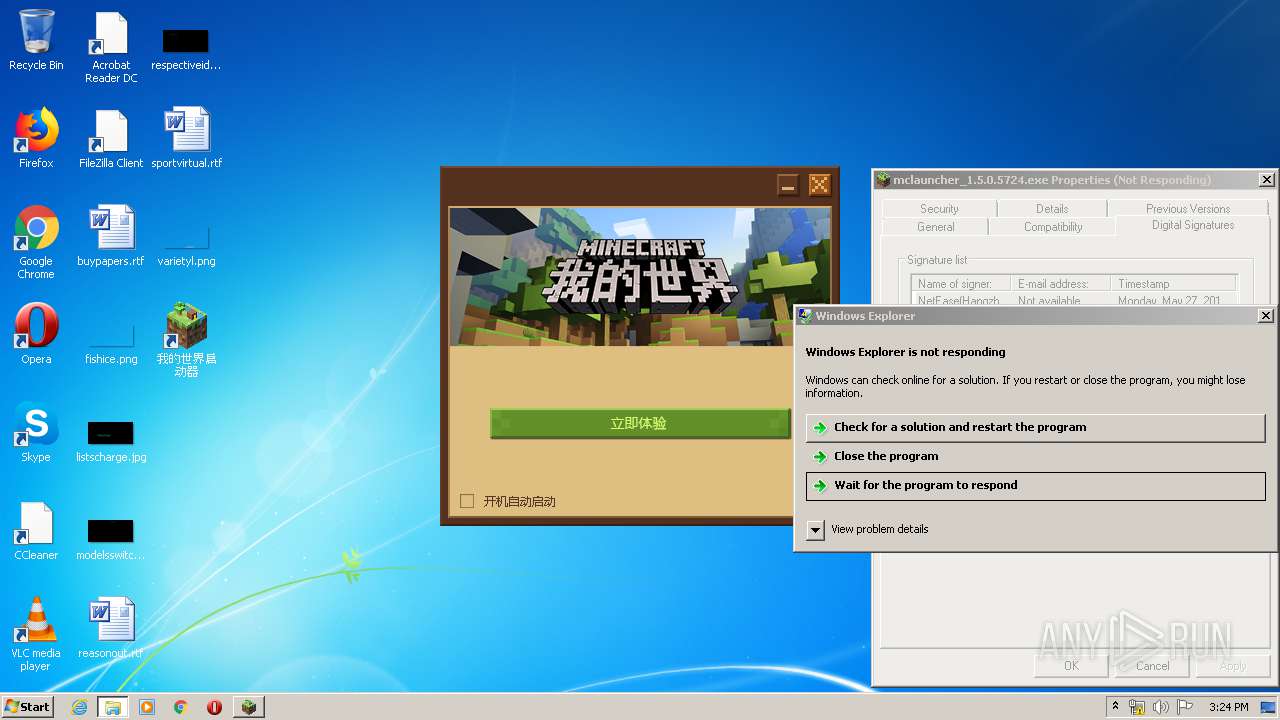Click the Start button
This screenshot has height=720, width=1280.
click(x=28, y=707)
